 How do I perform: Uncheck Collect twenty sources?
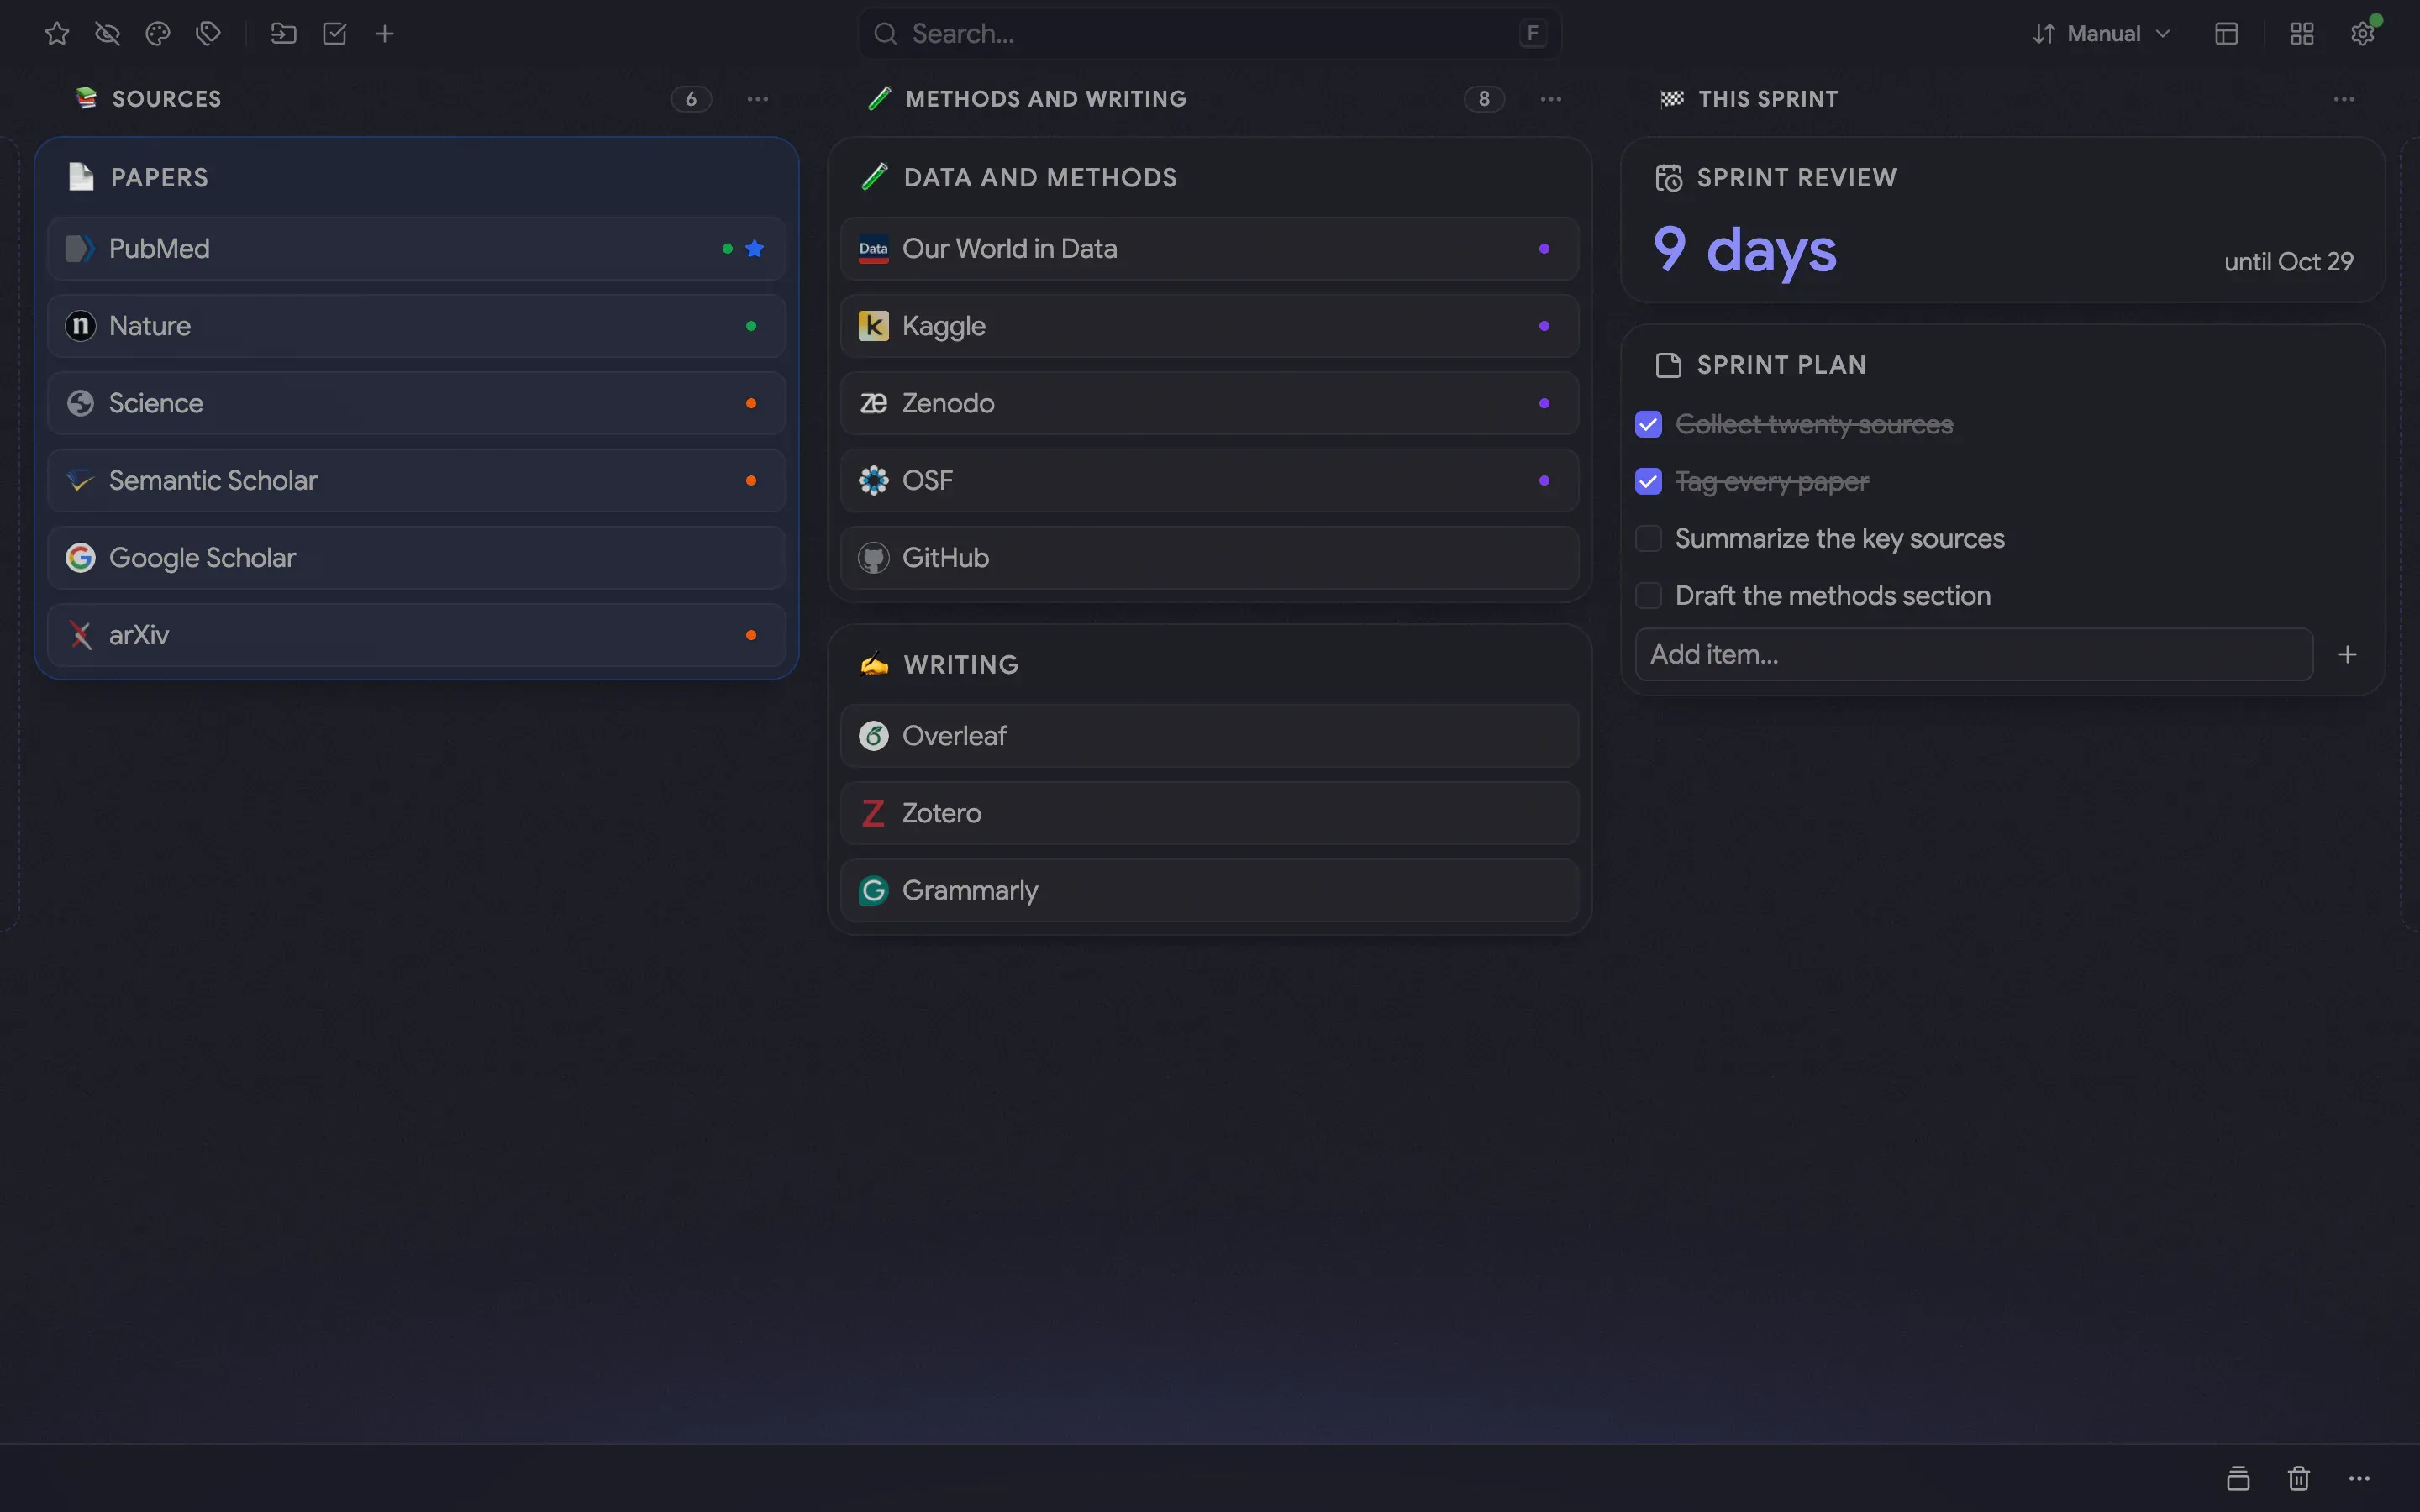[x=1648, y=424]
